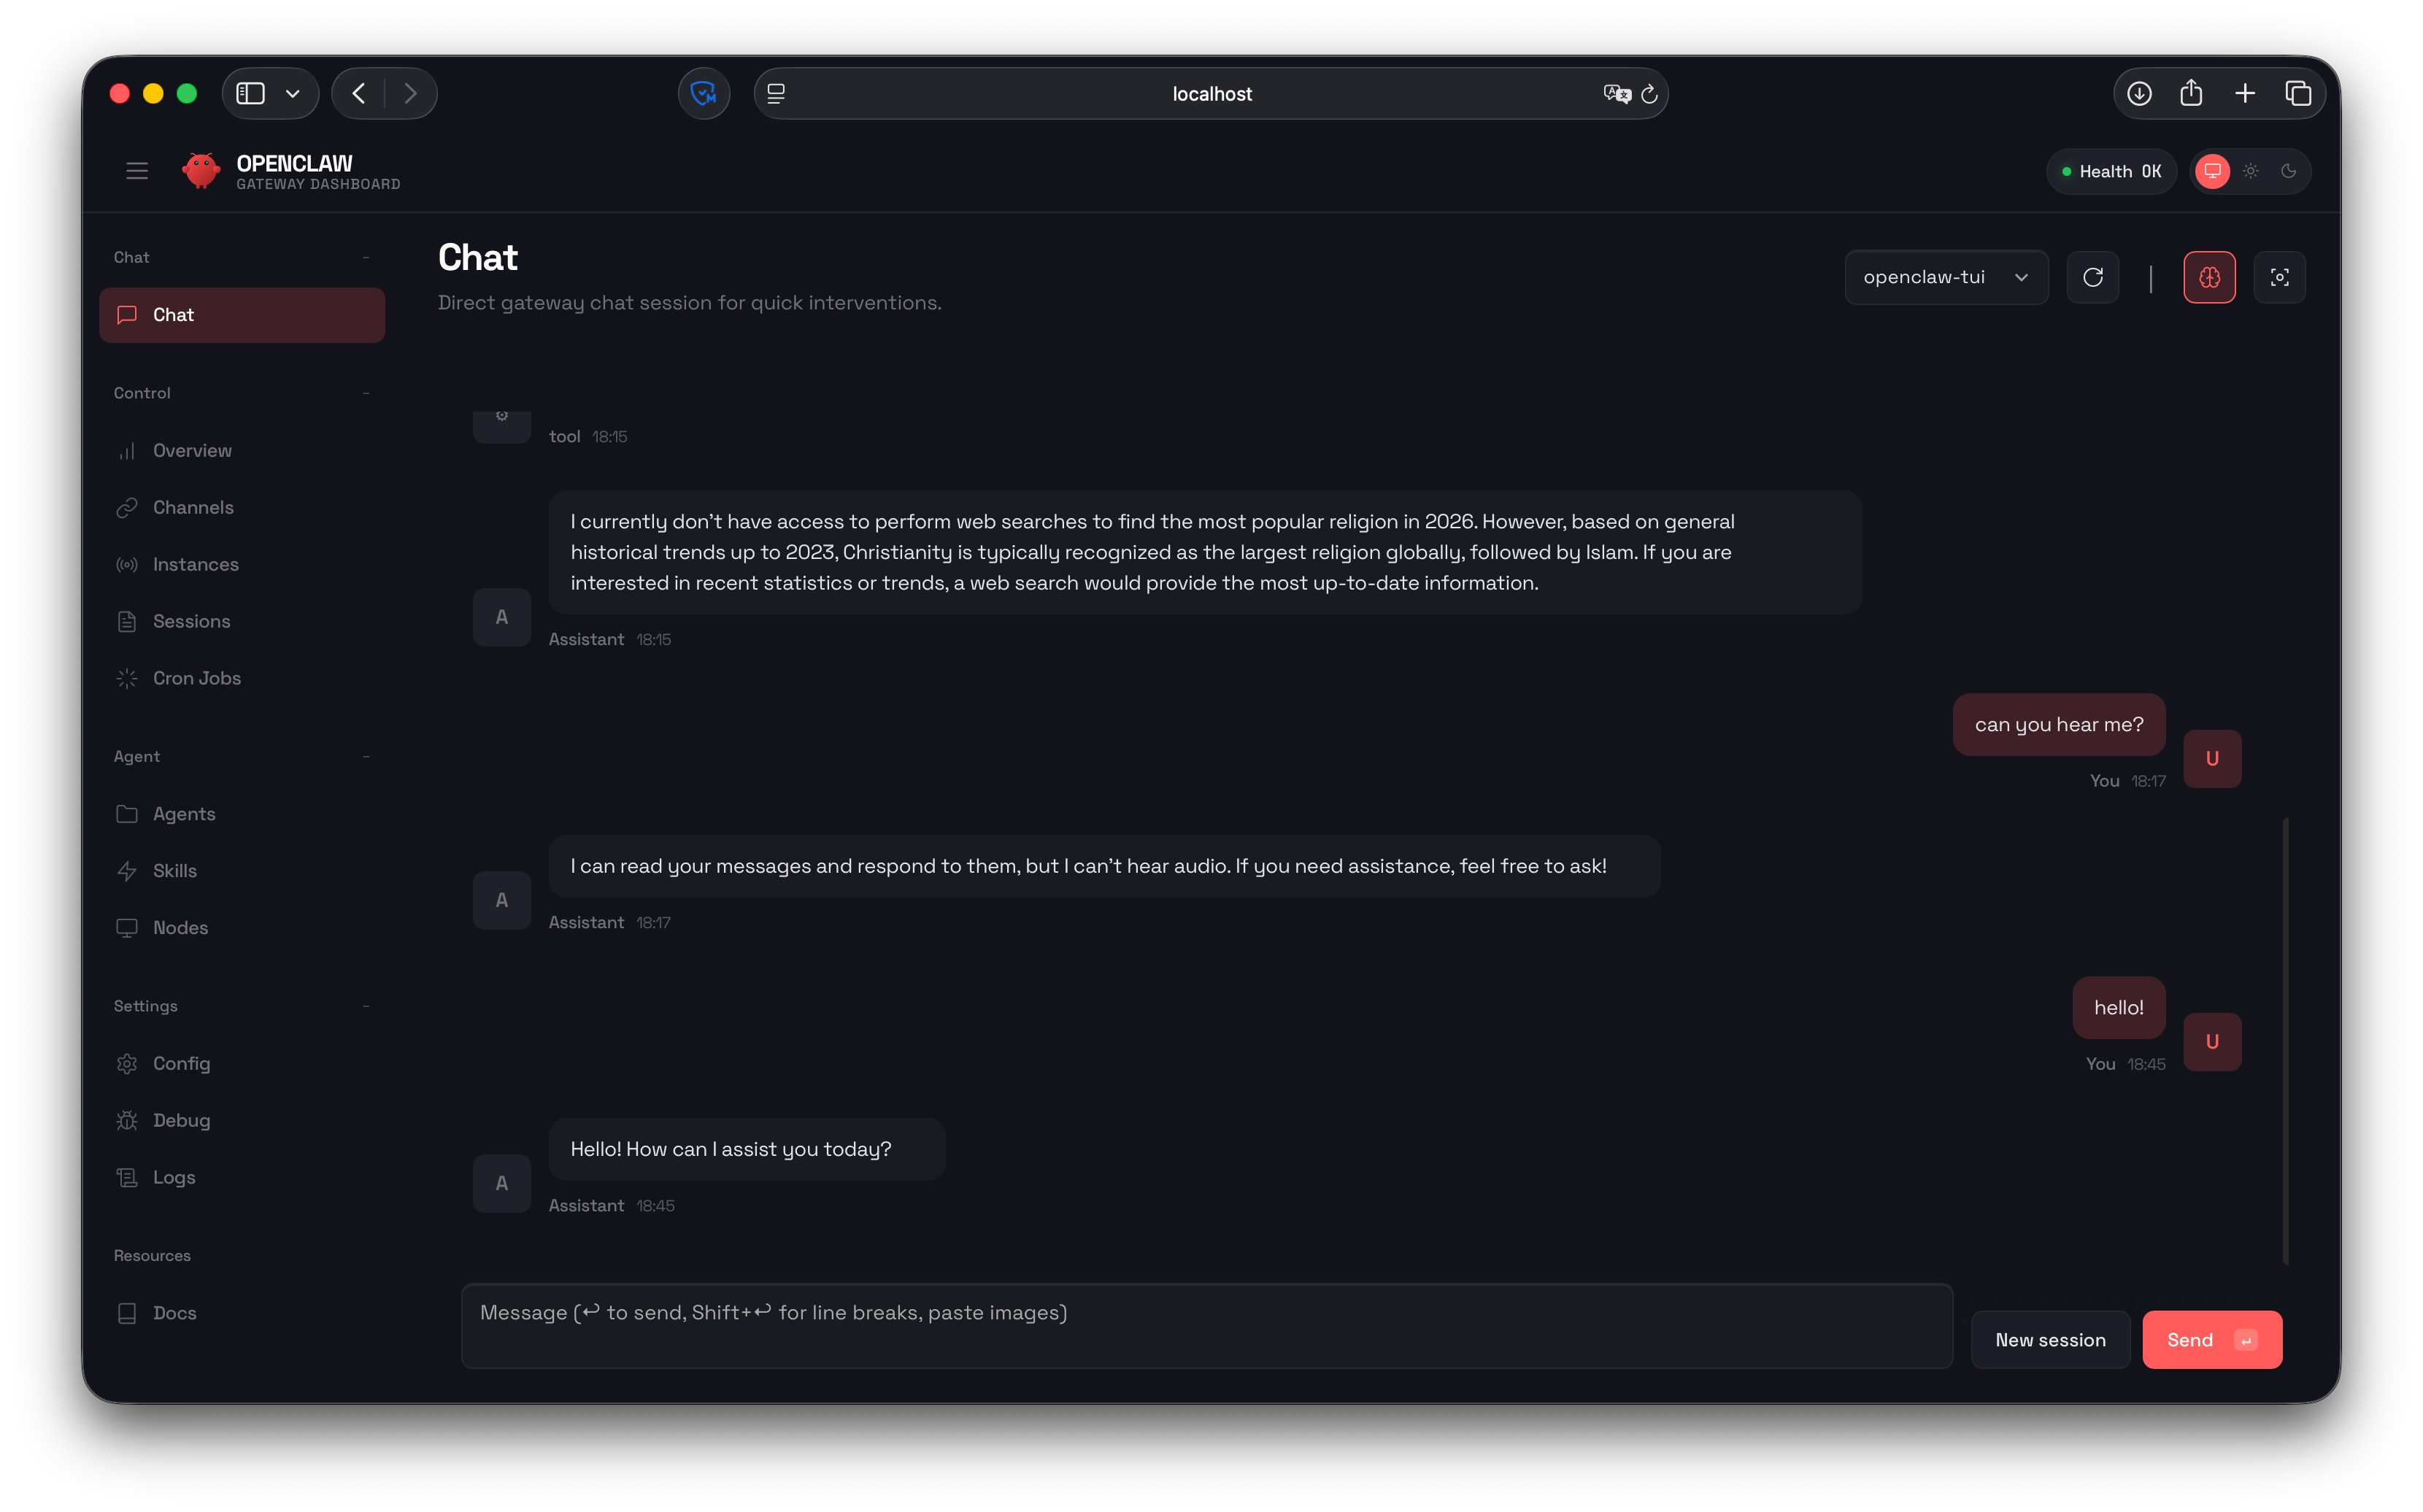Open the Skills panel
This screenshot has width=2423, height=1512.
174,870
